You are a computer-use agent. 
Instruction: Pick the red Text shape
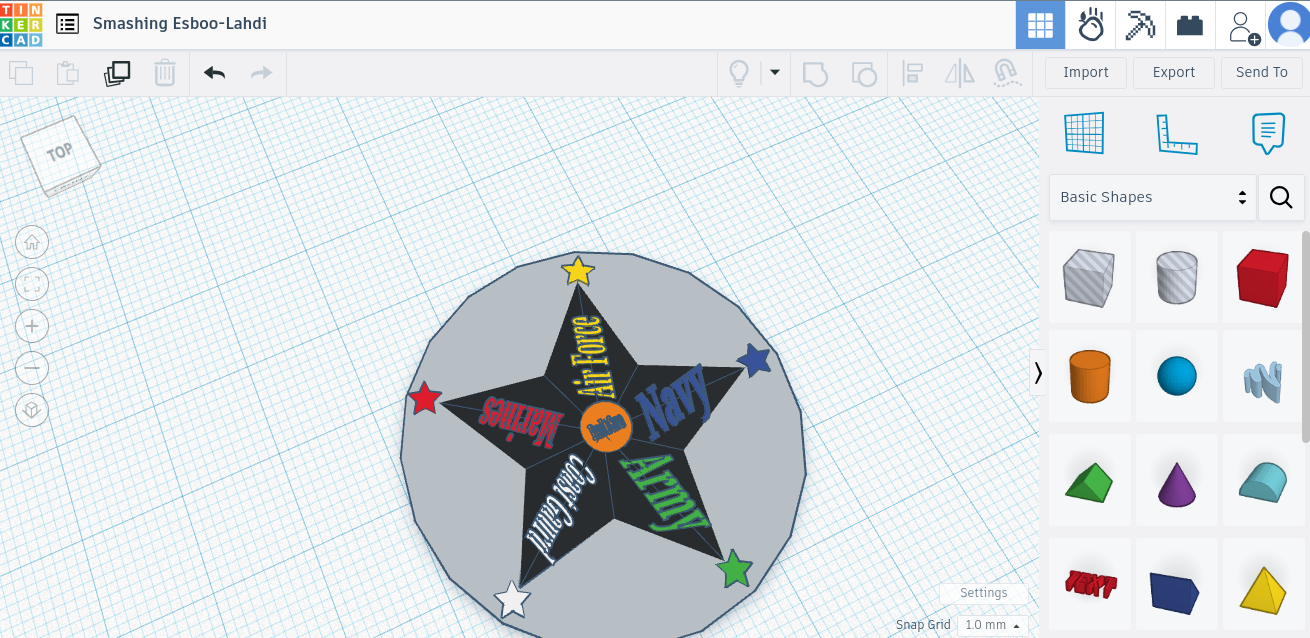pos(1090,584)
